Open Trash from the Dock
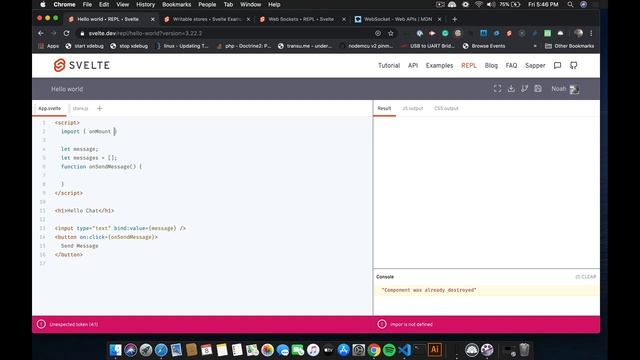This screenshot has height=360, width=640. (524, 350)
